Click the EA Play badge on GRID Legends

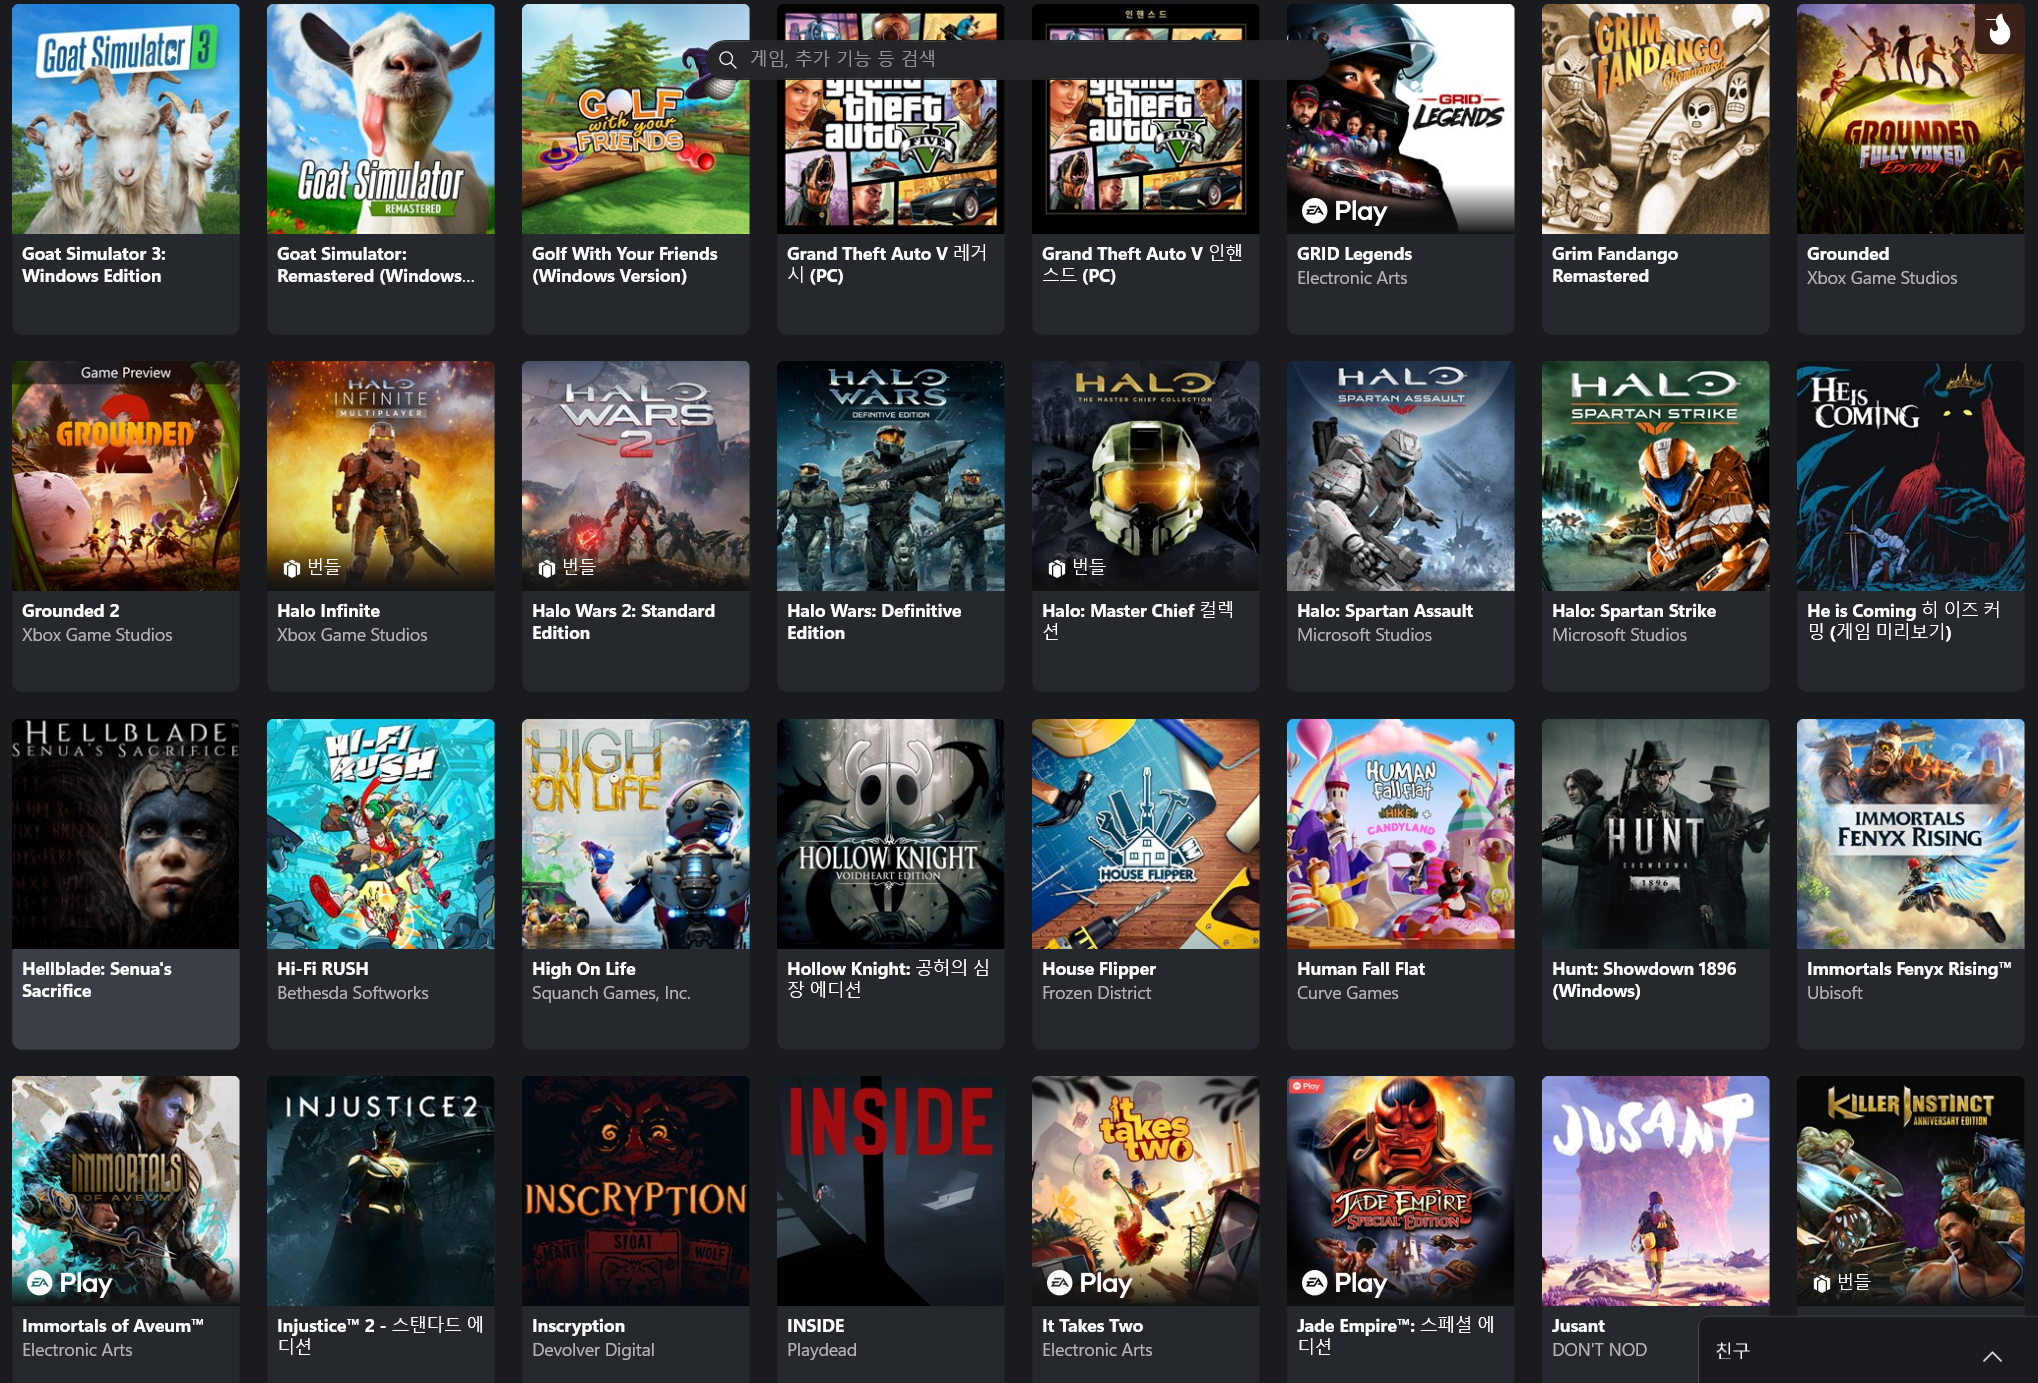point(1343,211)
